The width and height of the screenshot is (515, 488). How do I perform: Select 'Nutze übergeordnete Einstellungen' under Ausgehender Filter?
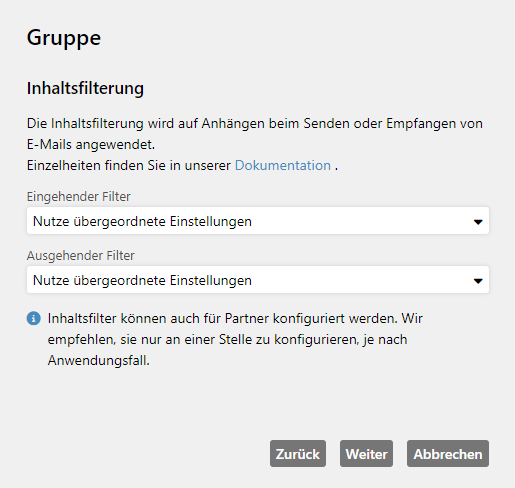tap(142, 280)
